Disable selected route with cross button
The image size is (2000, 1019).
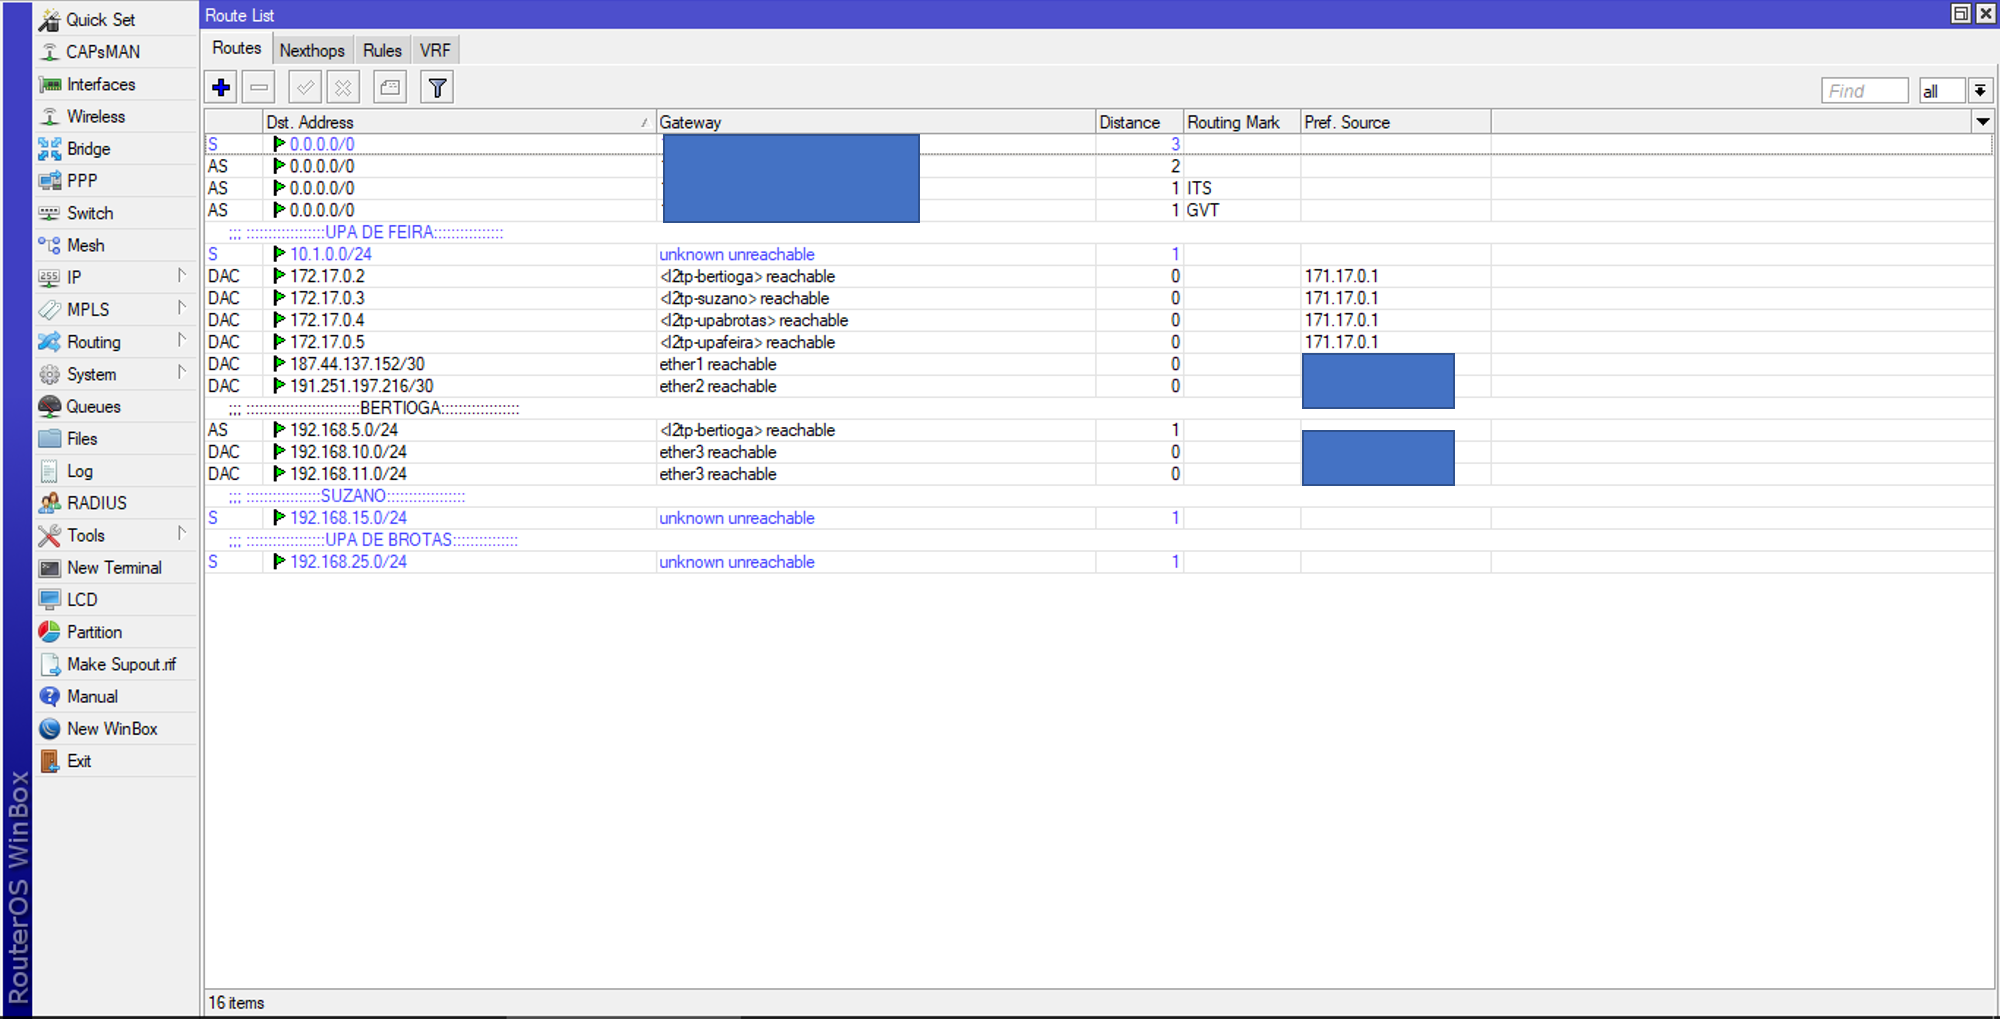pyautogui.click(x=343, y=88)
